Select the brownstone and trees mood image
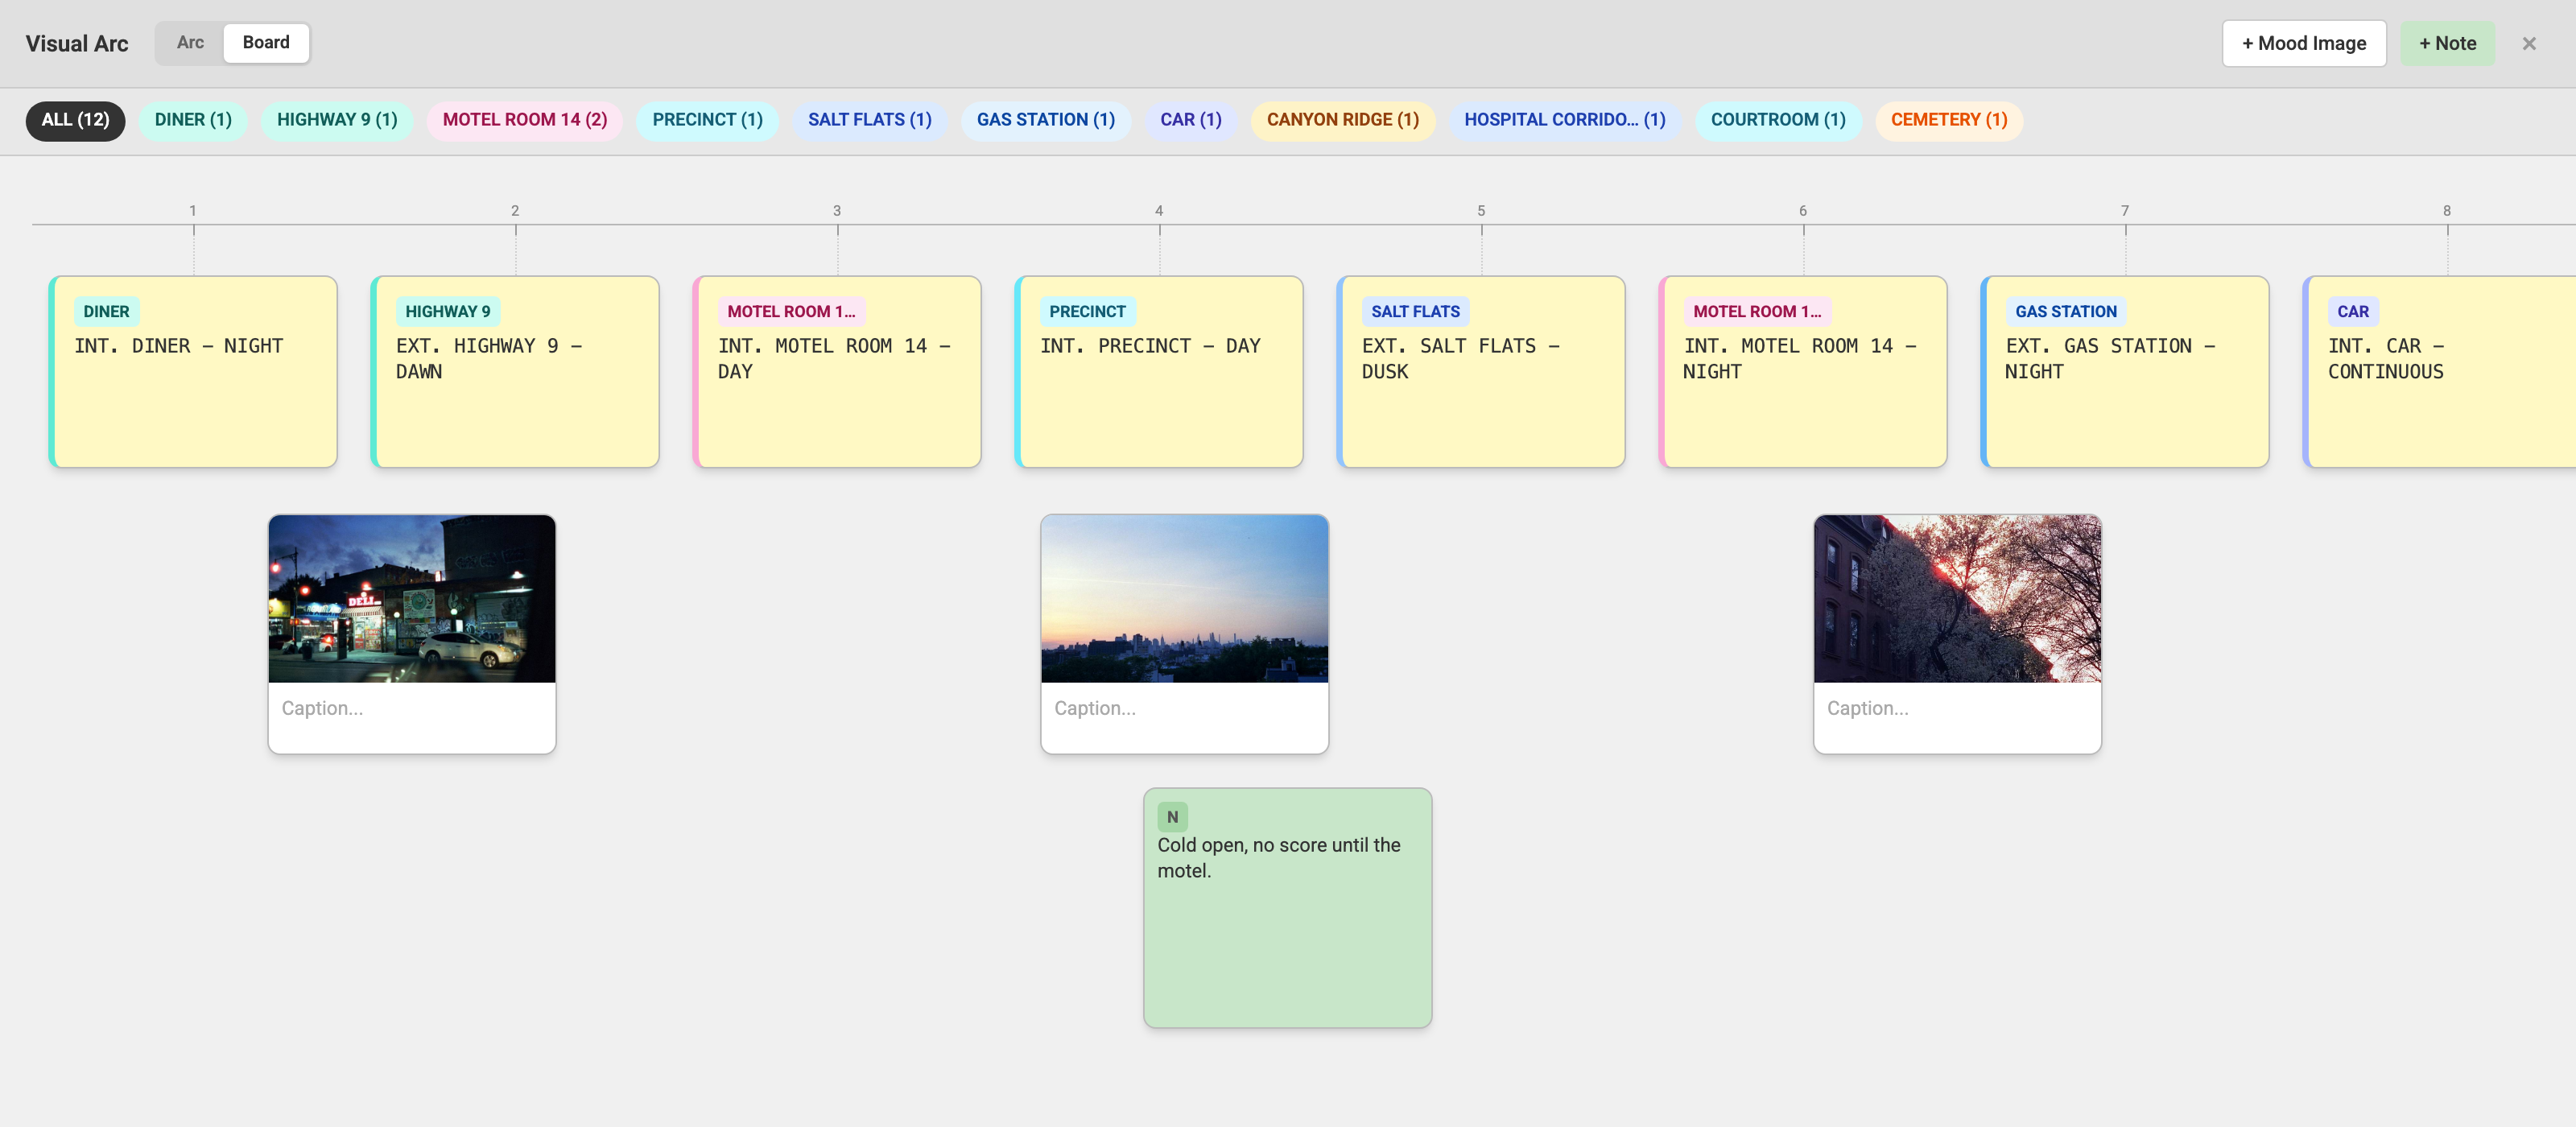The height and width of the screenshot is (1127, 2576). [x=1958, y=599]
